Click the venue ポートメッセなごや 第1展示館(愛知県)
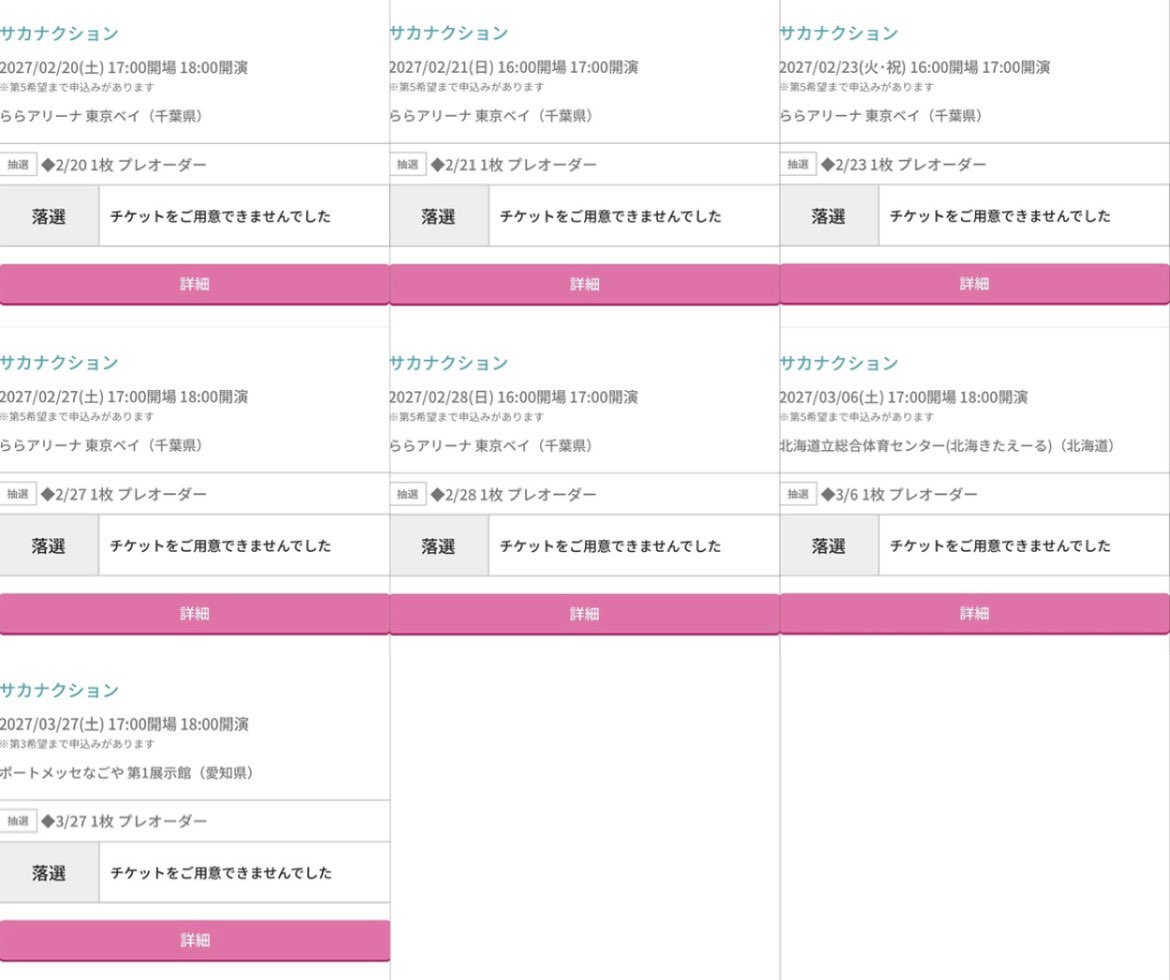This screenshot has width=1170, height=980. tap(128, 773)
